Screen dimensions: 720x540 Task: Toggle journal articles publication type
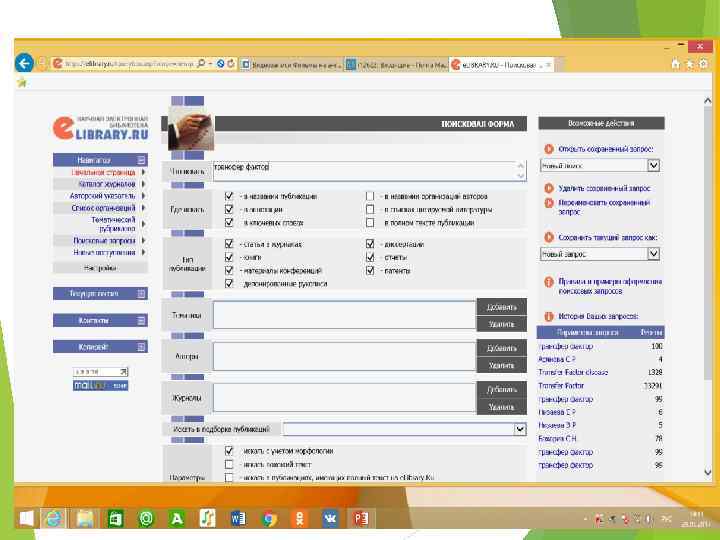(x=229, y=244)
